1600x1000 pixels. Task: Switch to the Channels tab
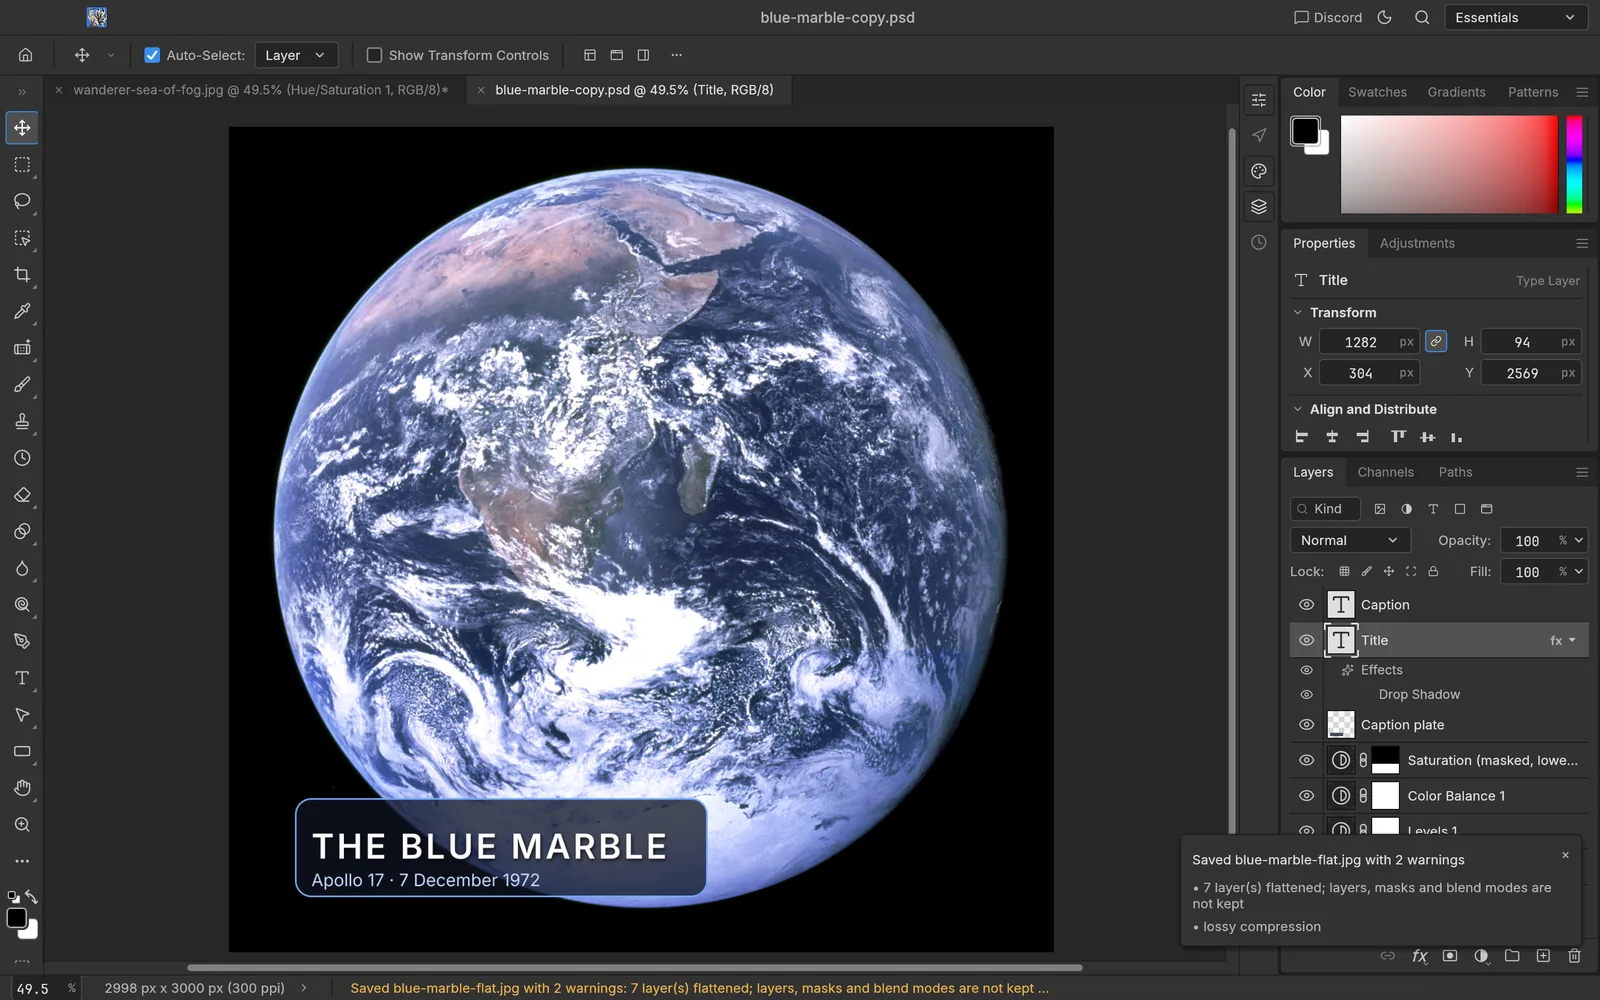point(1385,472)
